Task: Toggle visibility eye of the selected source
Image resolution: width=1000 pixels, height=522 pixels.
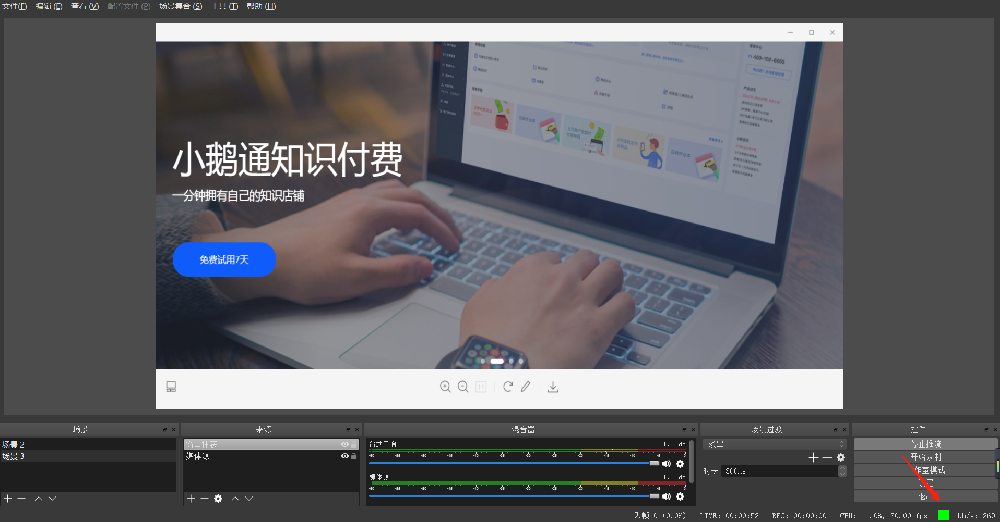Action: (344, 444)
